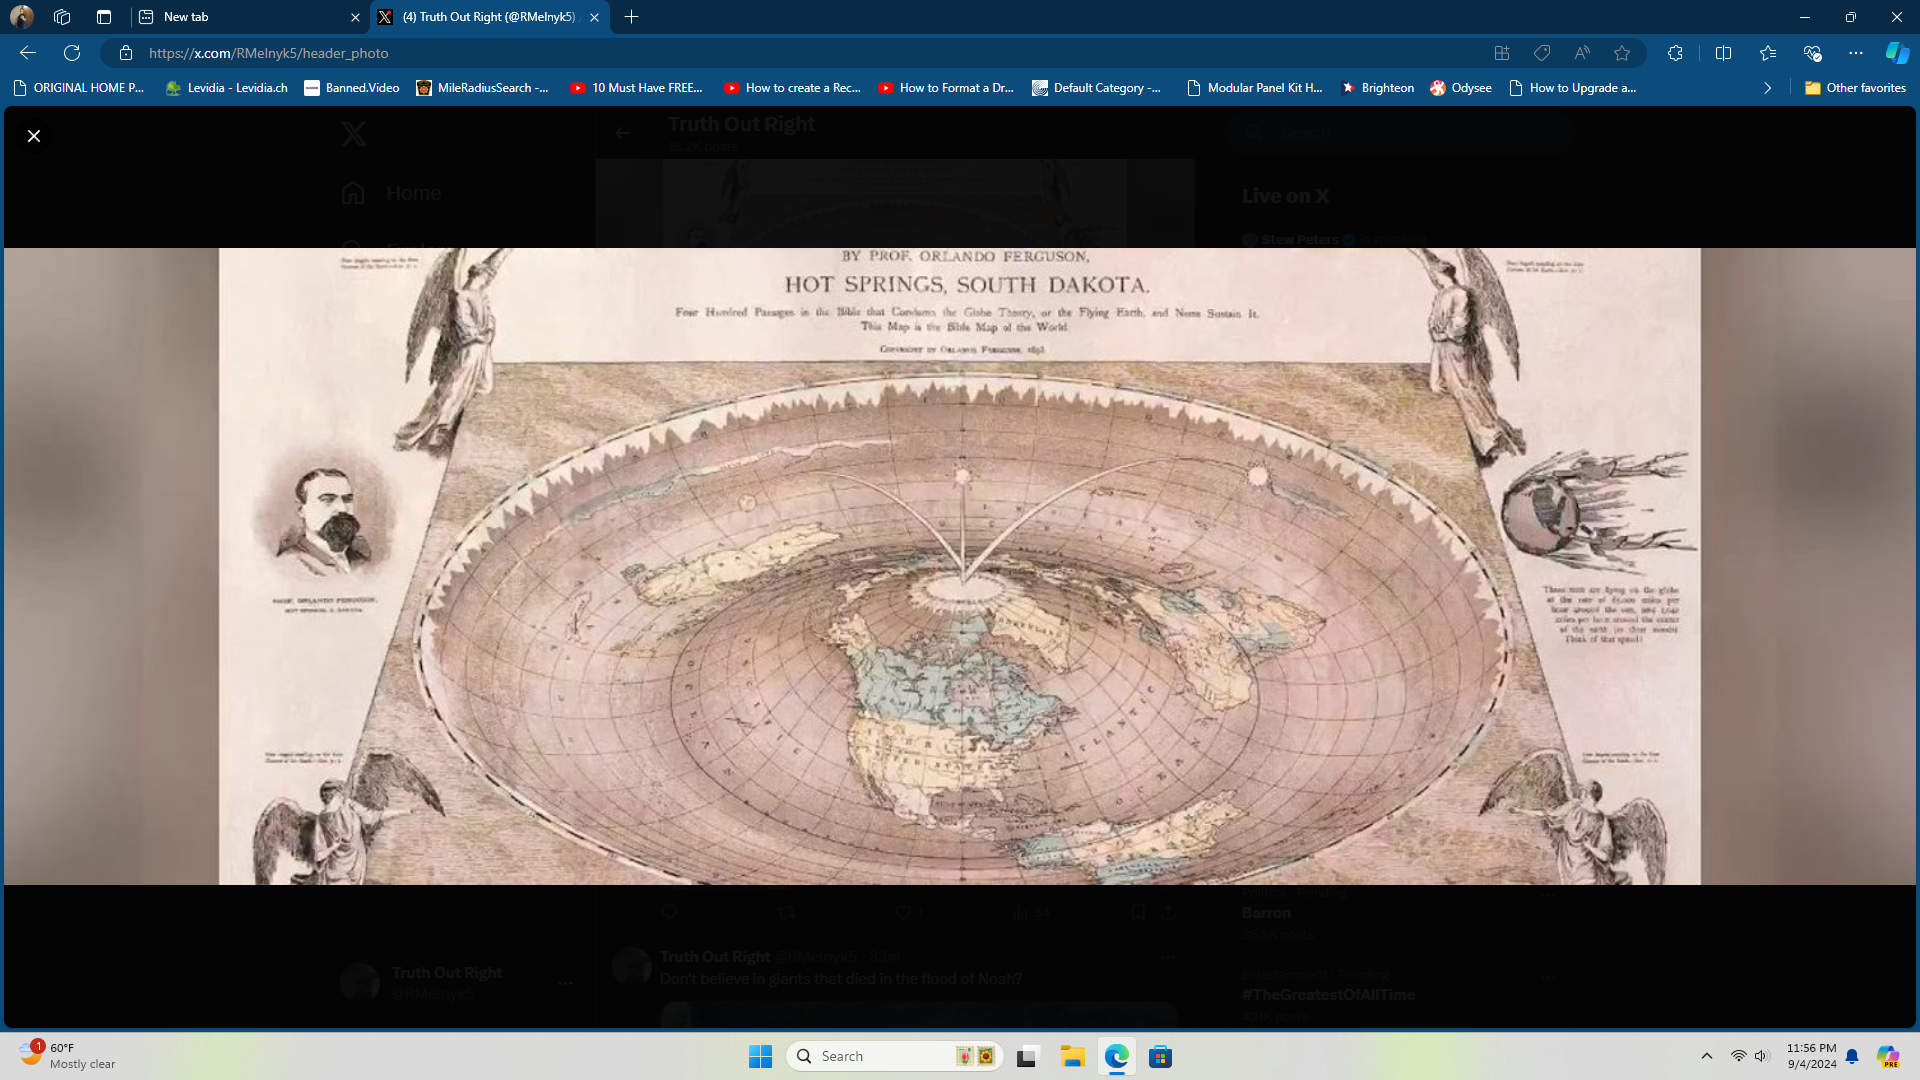Toggle split screen view
Screen dimensions: 1920x1080
coord(1723,53)
